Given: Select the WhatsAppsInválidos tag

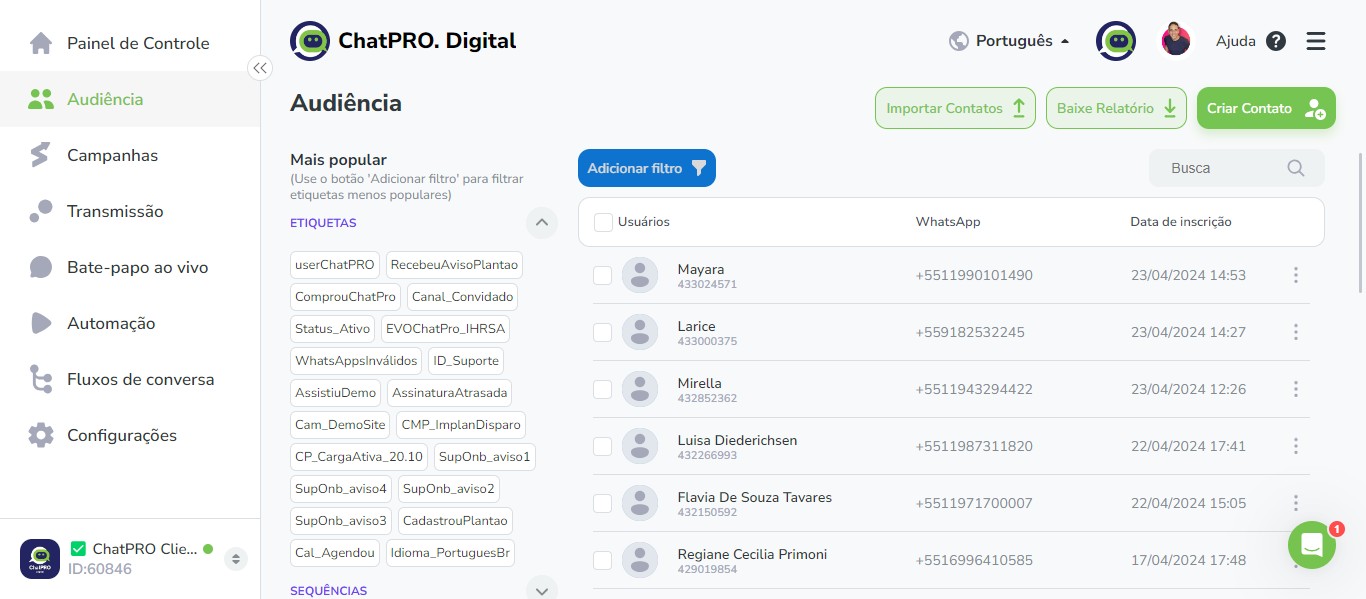Looking at the screenshot, I should click(x=356, y=360).
